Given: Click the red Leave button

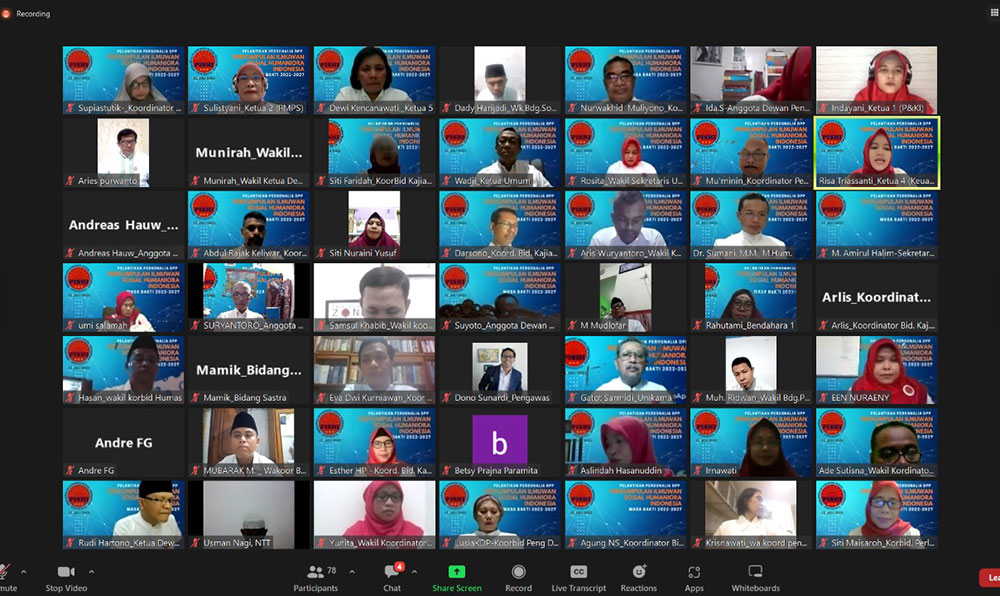Looking at the screenshot, I should (990, 578).
